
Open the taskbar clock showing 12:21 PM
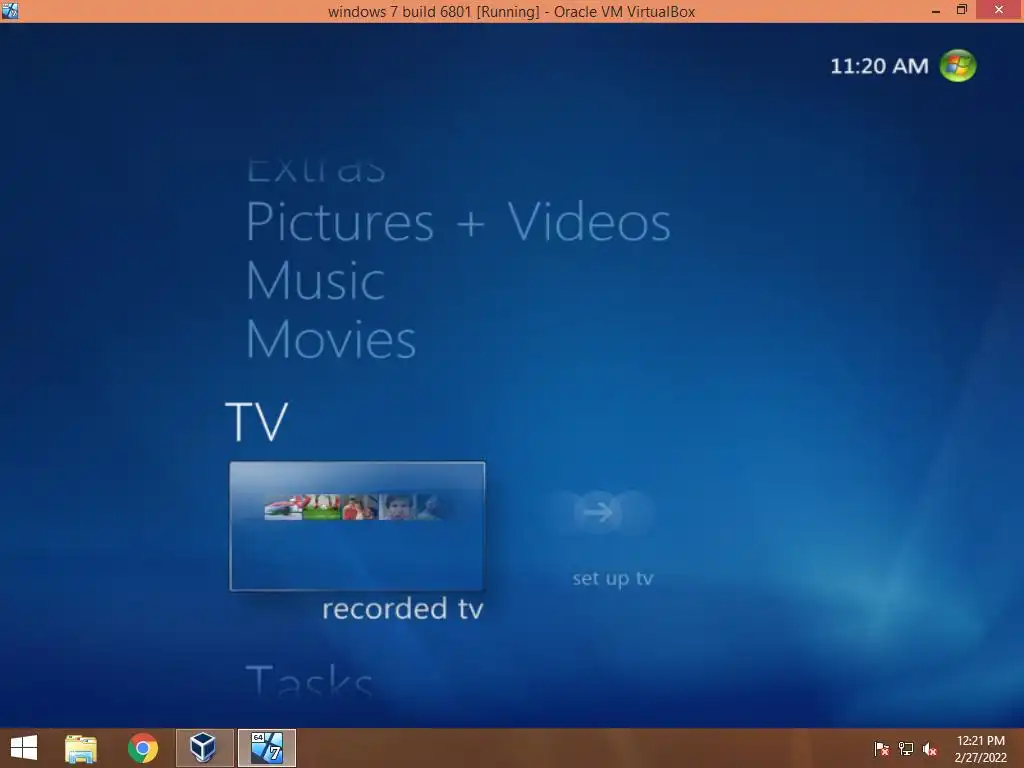click(x=980, y=748)
